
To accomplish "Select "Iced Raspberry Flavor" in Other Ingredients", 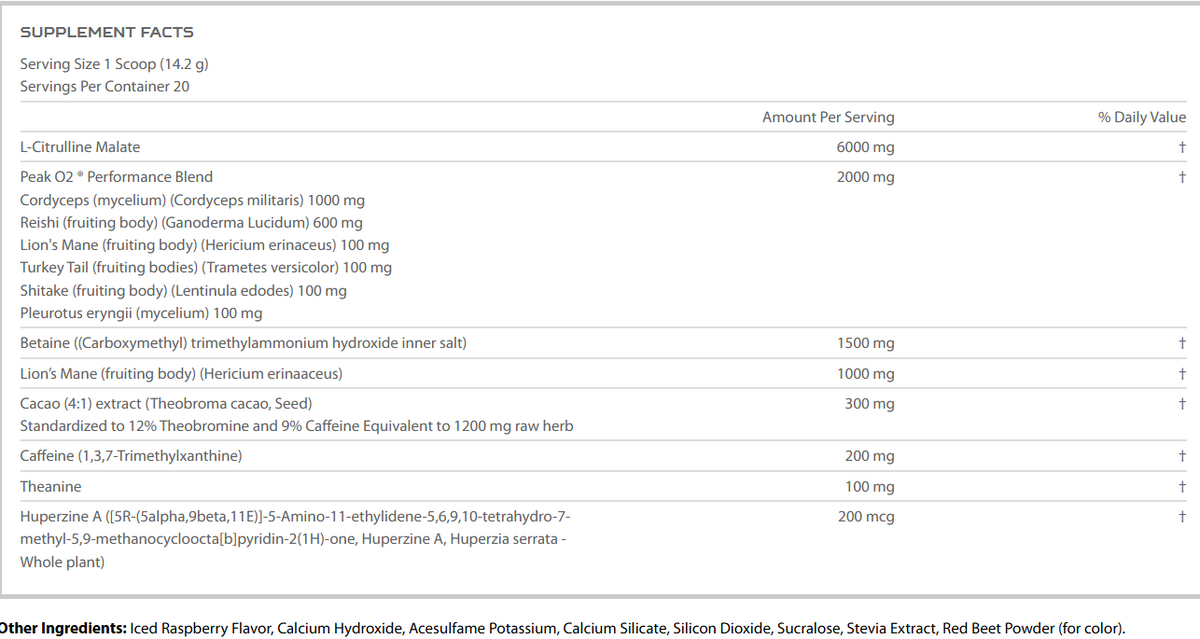I will [x=201, y=629].
